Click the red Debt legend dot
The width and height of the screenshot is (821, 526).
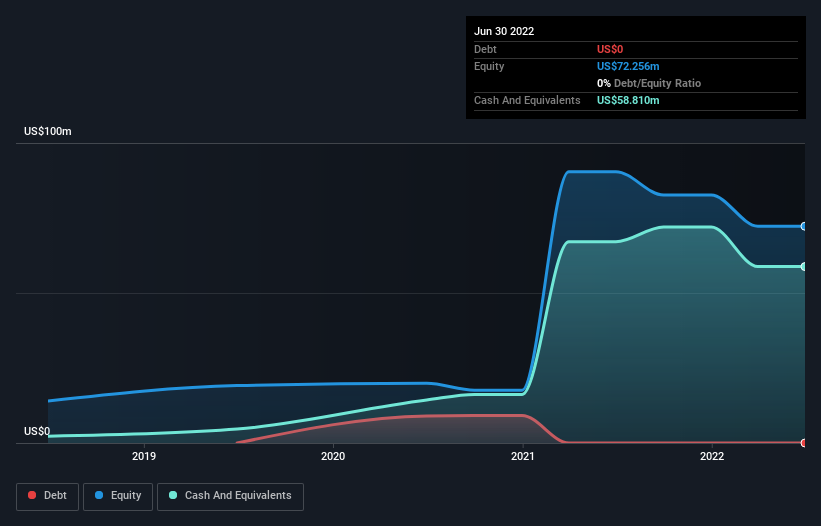(x=32, y=495)
